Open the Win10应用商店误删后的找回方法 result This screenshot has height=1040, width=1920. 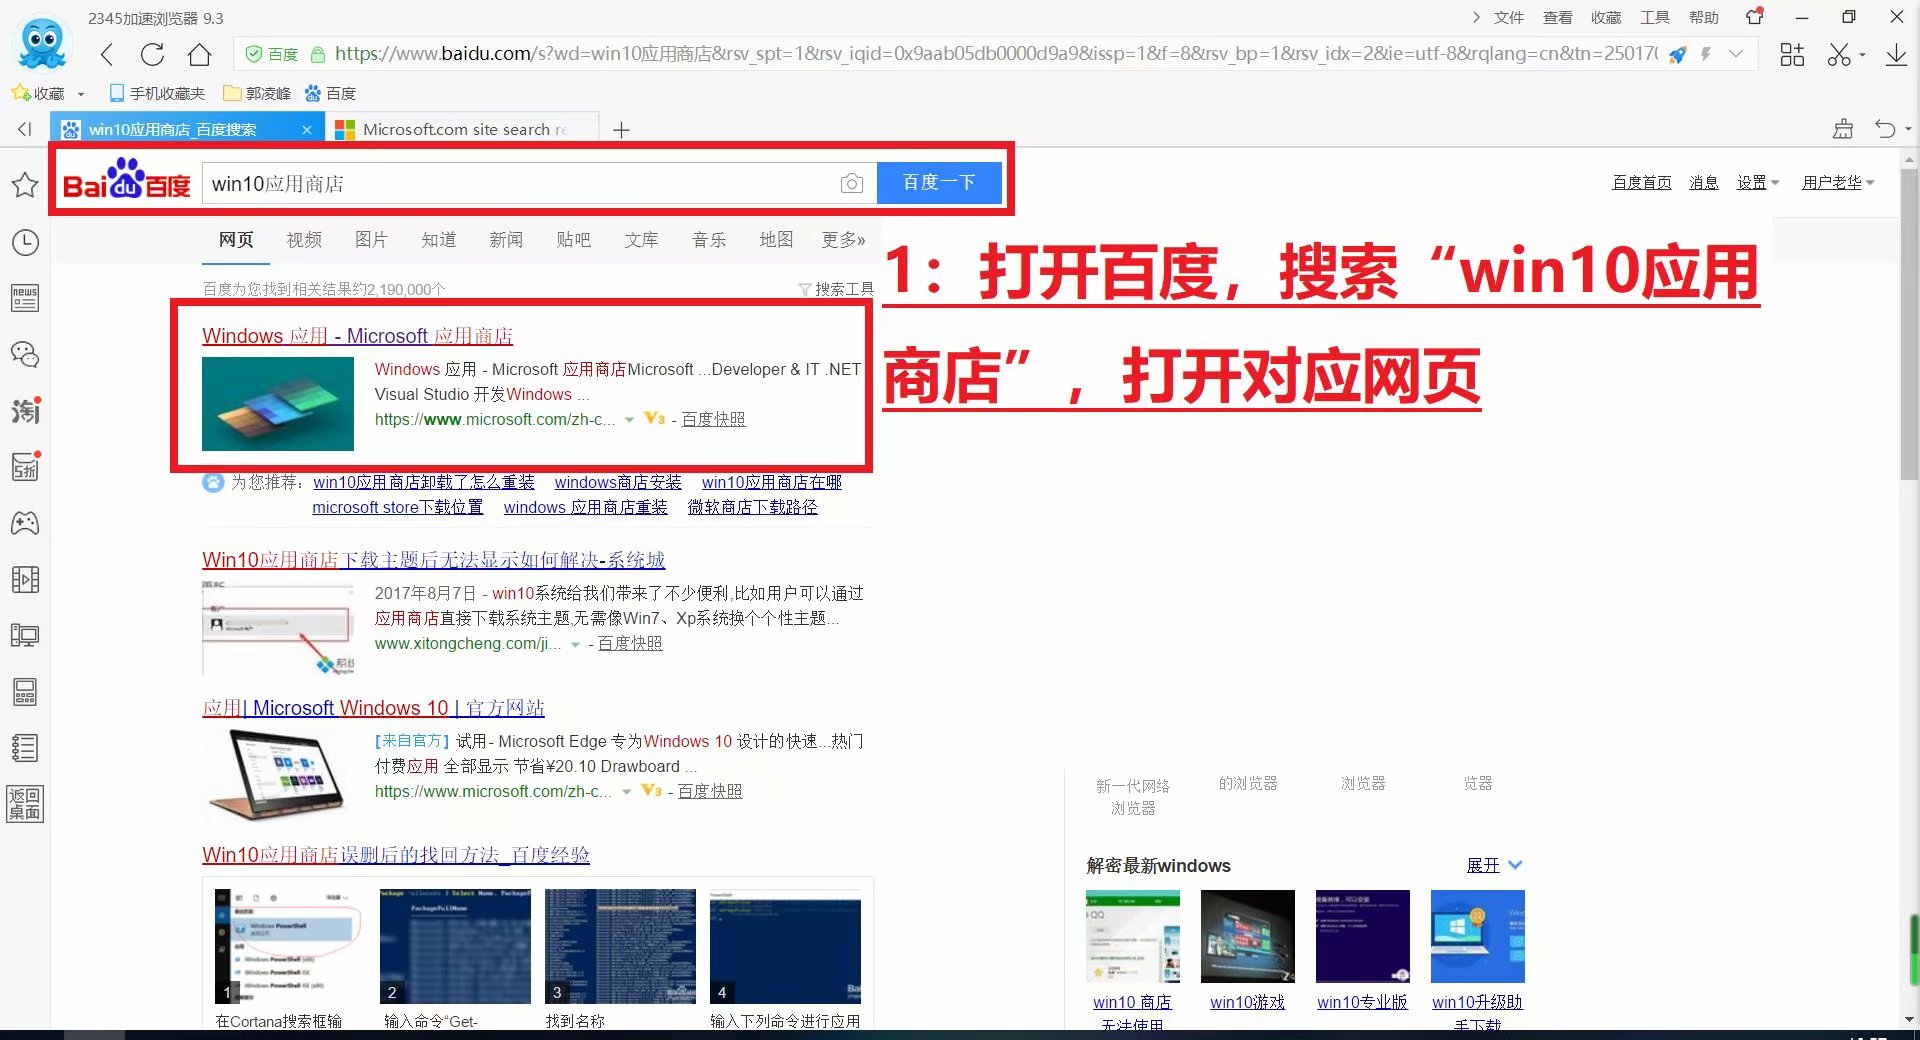point(395,855)
